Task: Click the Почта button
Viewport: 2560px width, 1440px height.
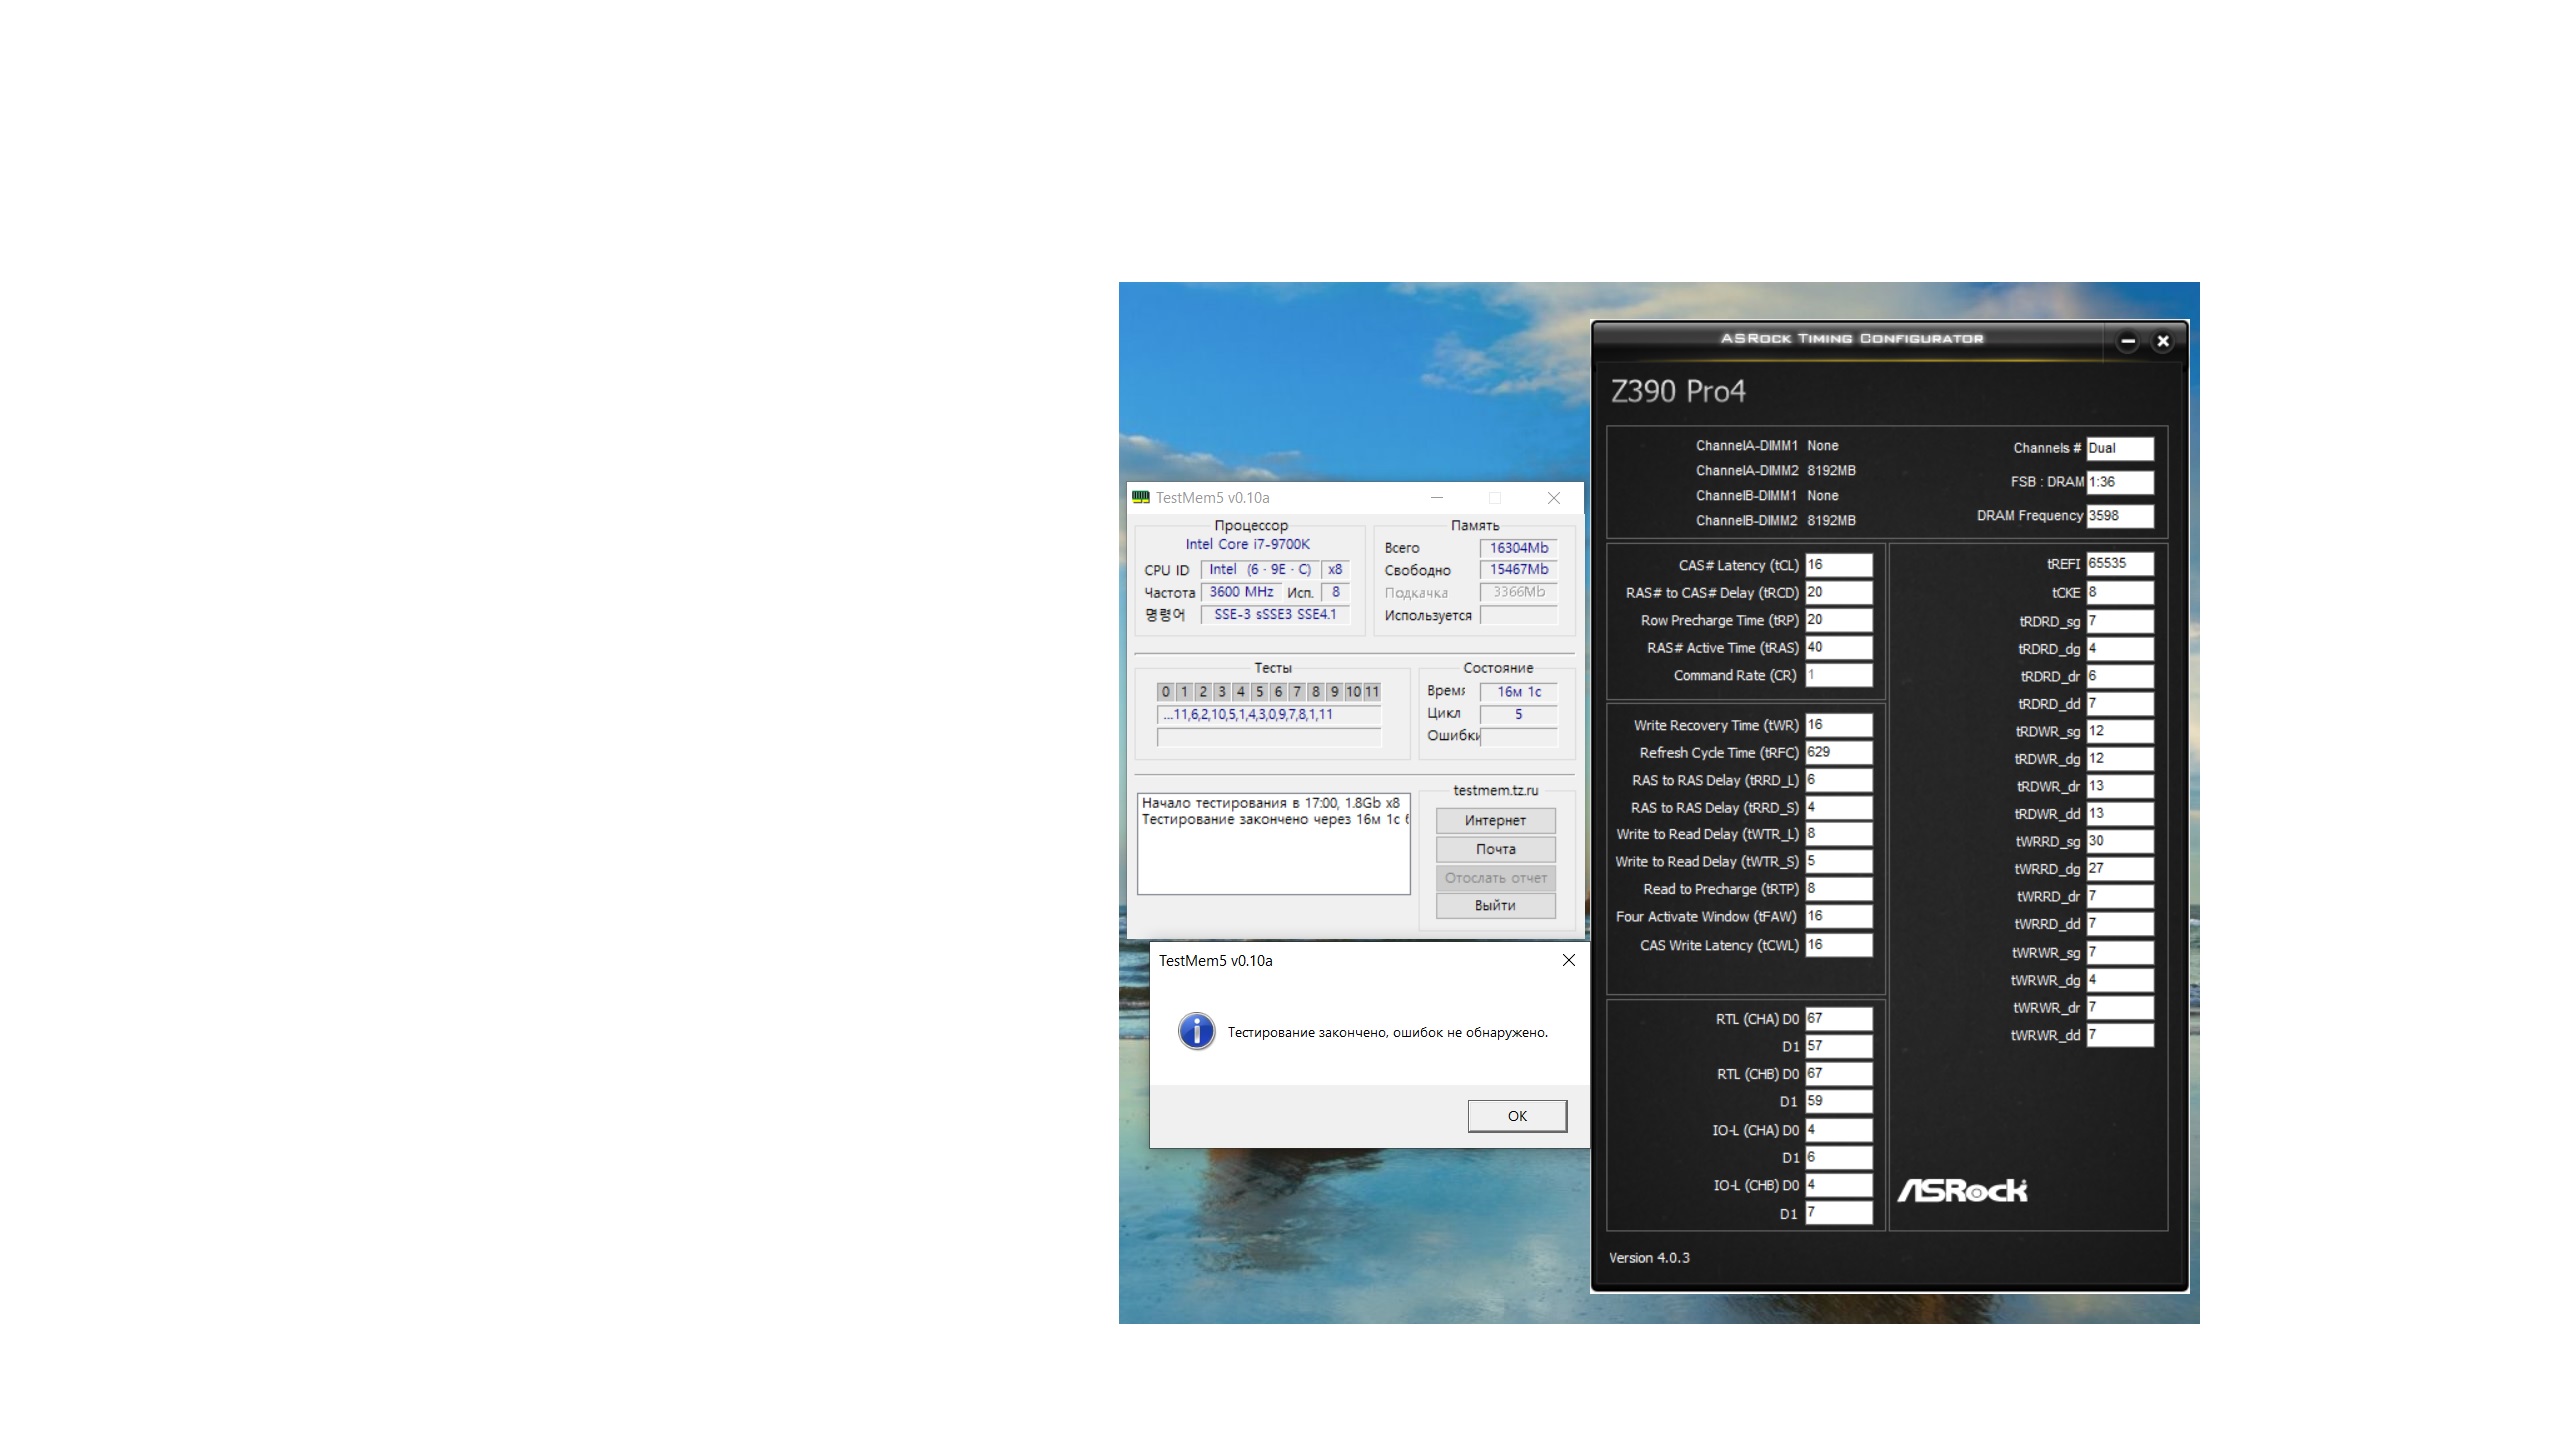Action: click(1495, 849)
